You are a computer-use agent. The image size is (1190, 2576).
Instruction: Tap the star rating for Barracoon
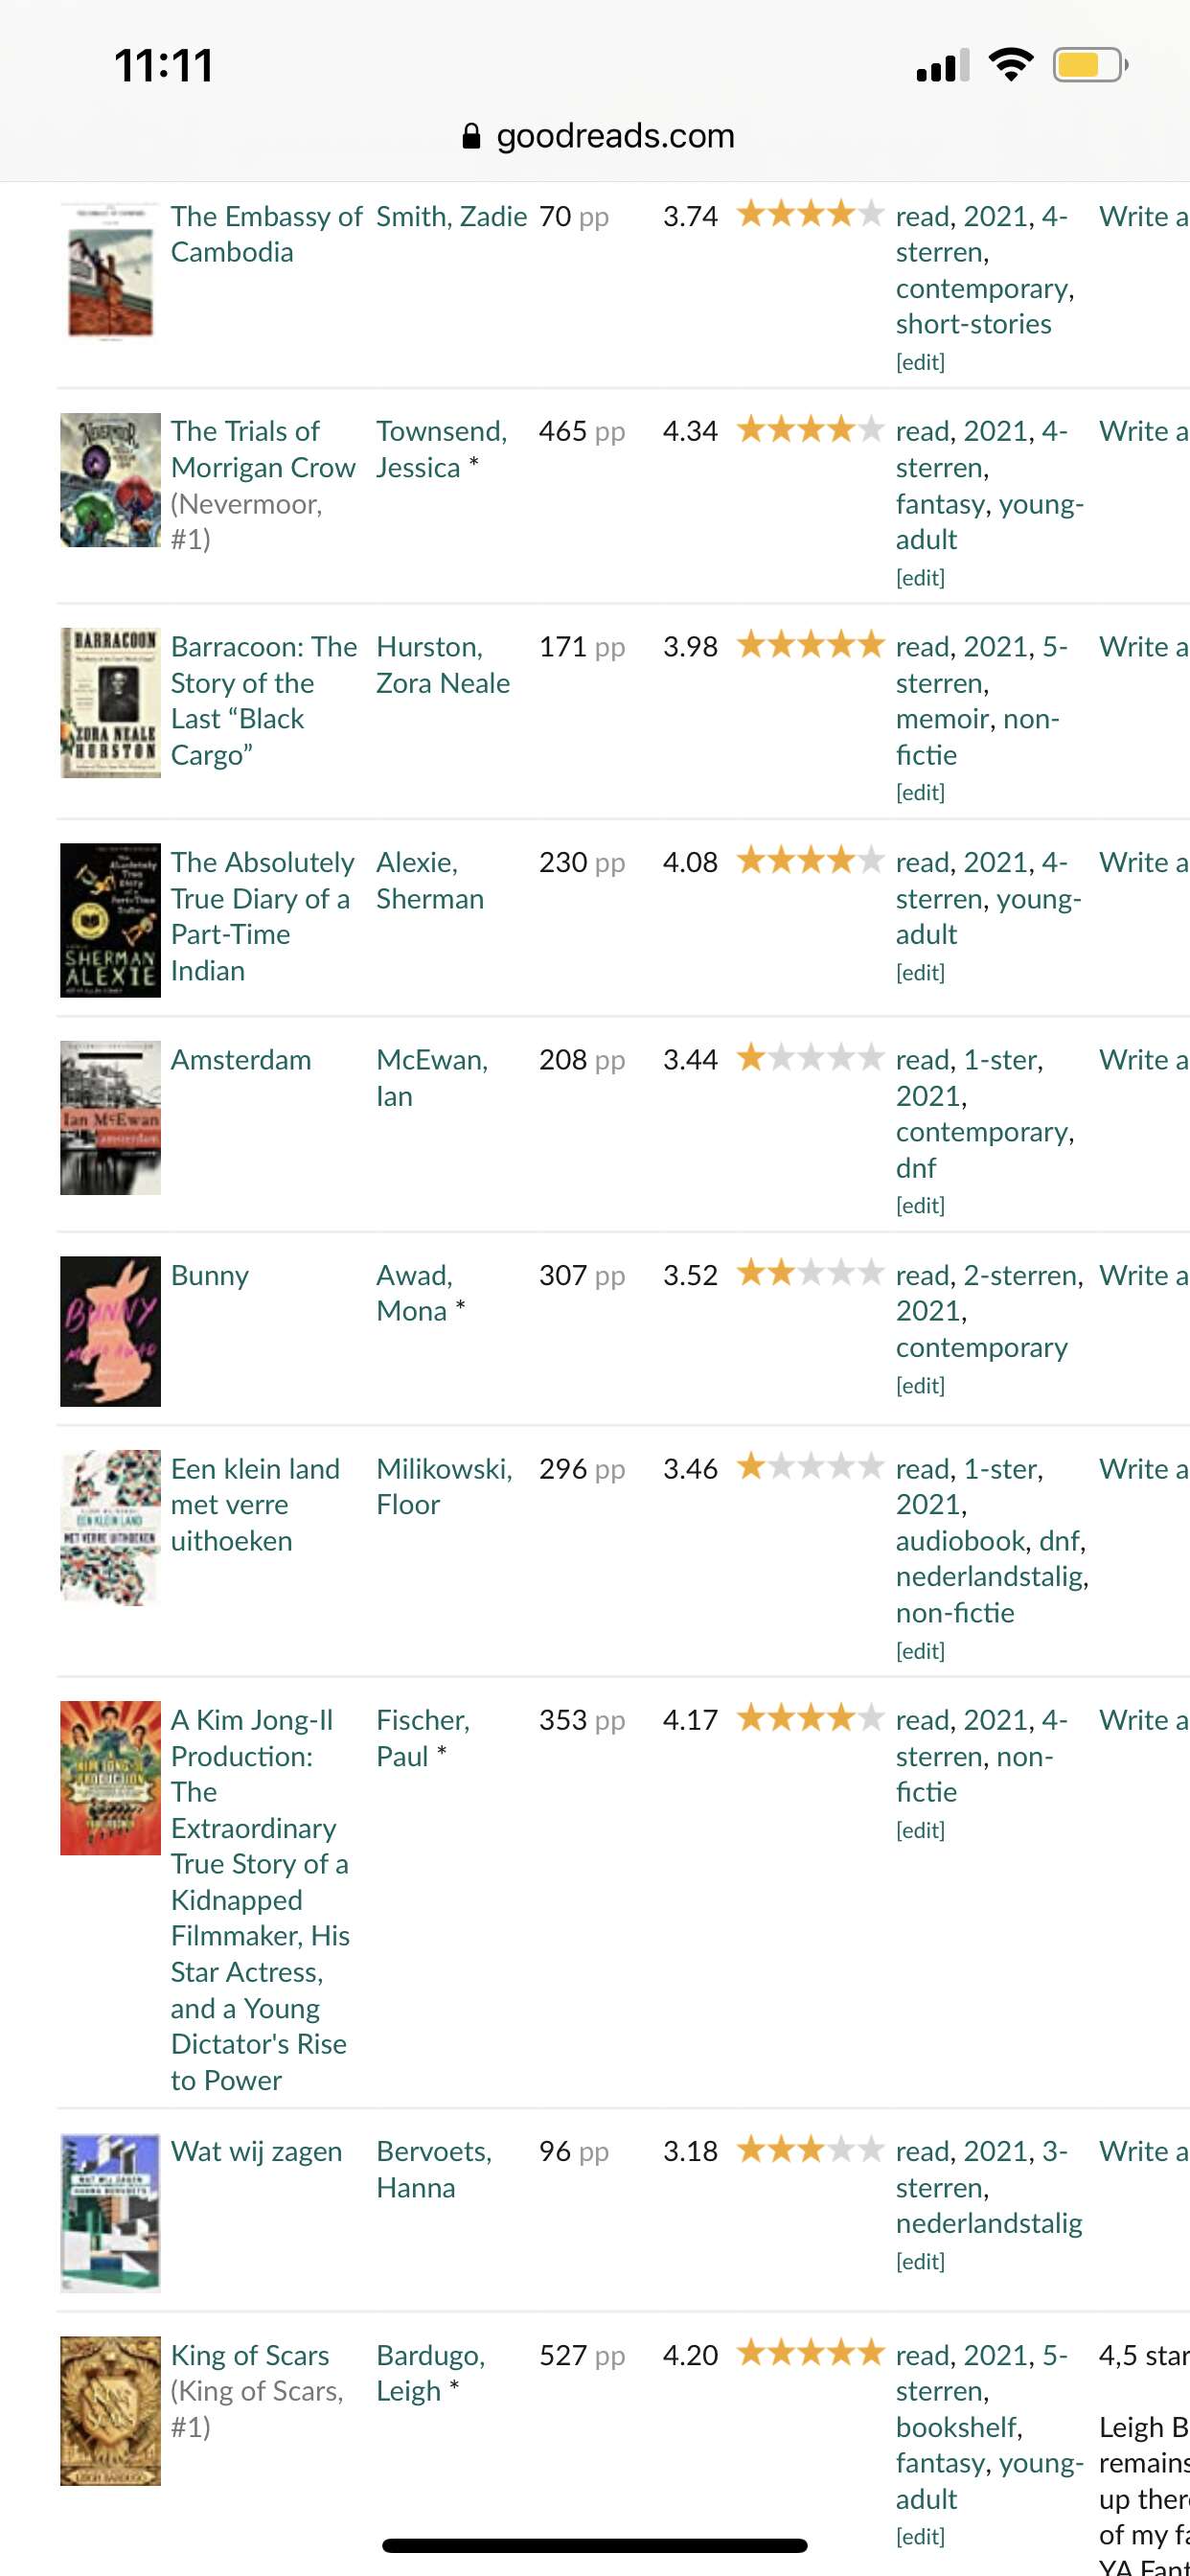(x=810, y=645)
